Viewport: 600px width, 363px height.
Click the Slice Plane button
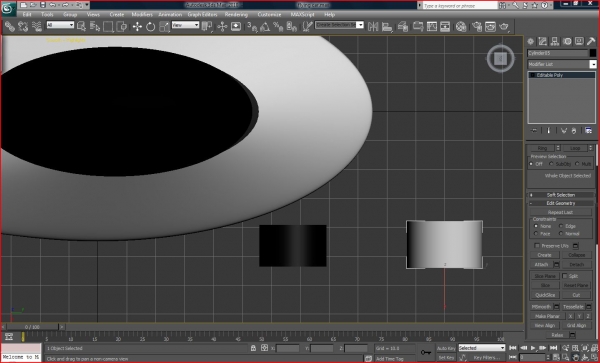(545, 276)
